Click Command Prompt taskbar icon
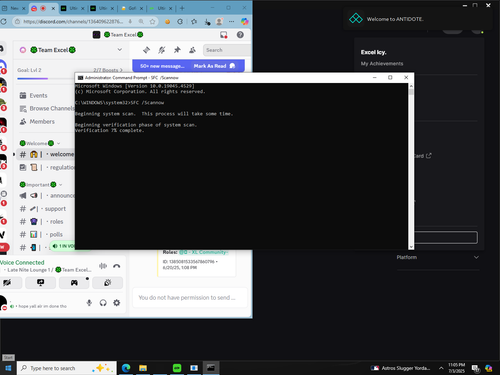This screenshot has height=375, width=500. click(x=211, y=368)
